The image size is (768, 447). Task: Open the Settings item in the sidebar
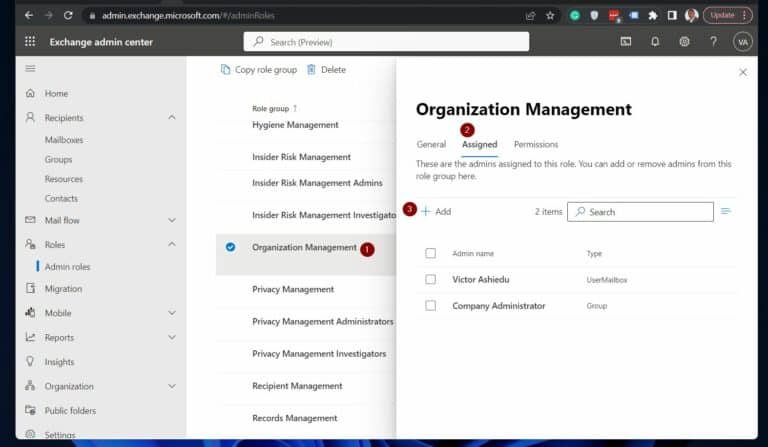(x=60, y=435)
